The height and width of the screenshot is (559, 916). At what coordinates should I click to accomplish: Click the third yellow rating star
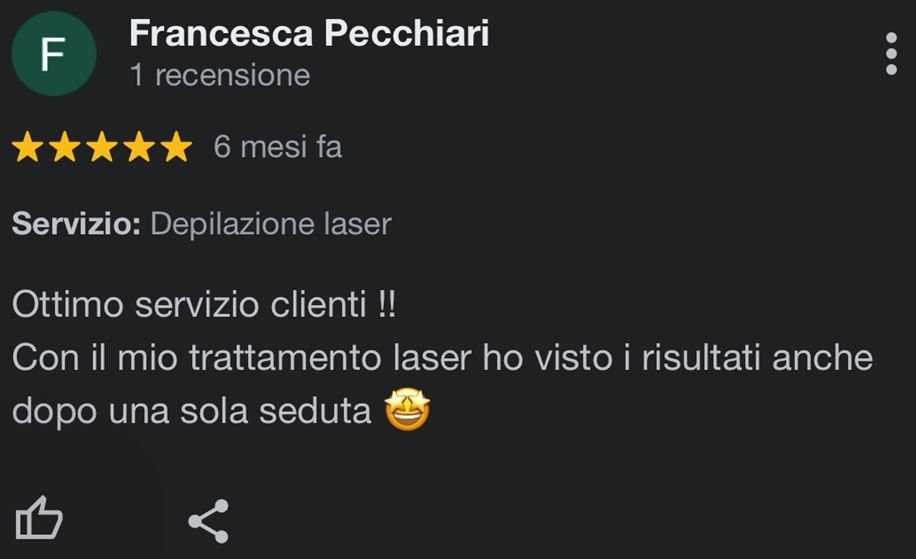tap(102, 147)
